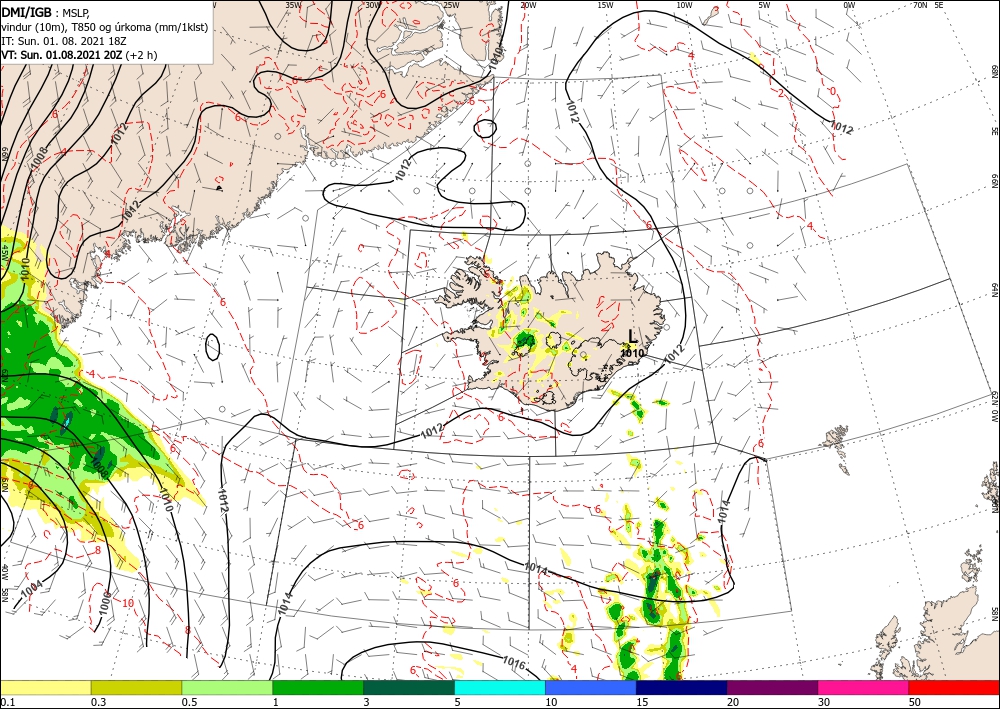Image resolution: width=1000 pixels, height=709 pixels.
Task: Click the 'L' low-pressure marker over Iceland
Action: coord(632,336)
